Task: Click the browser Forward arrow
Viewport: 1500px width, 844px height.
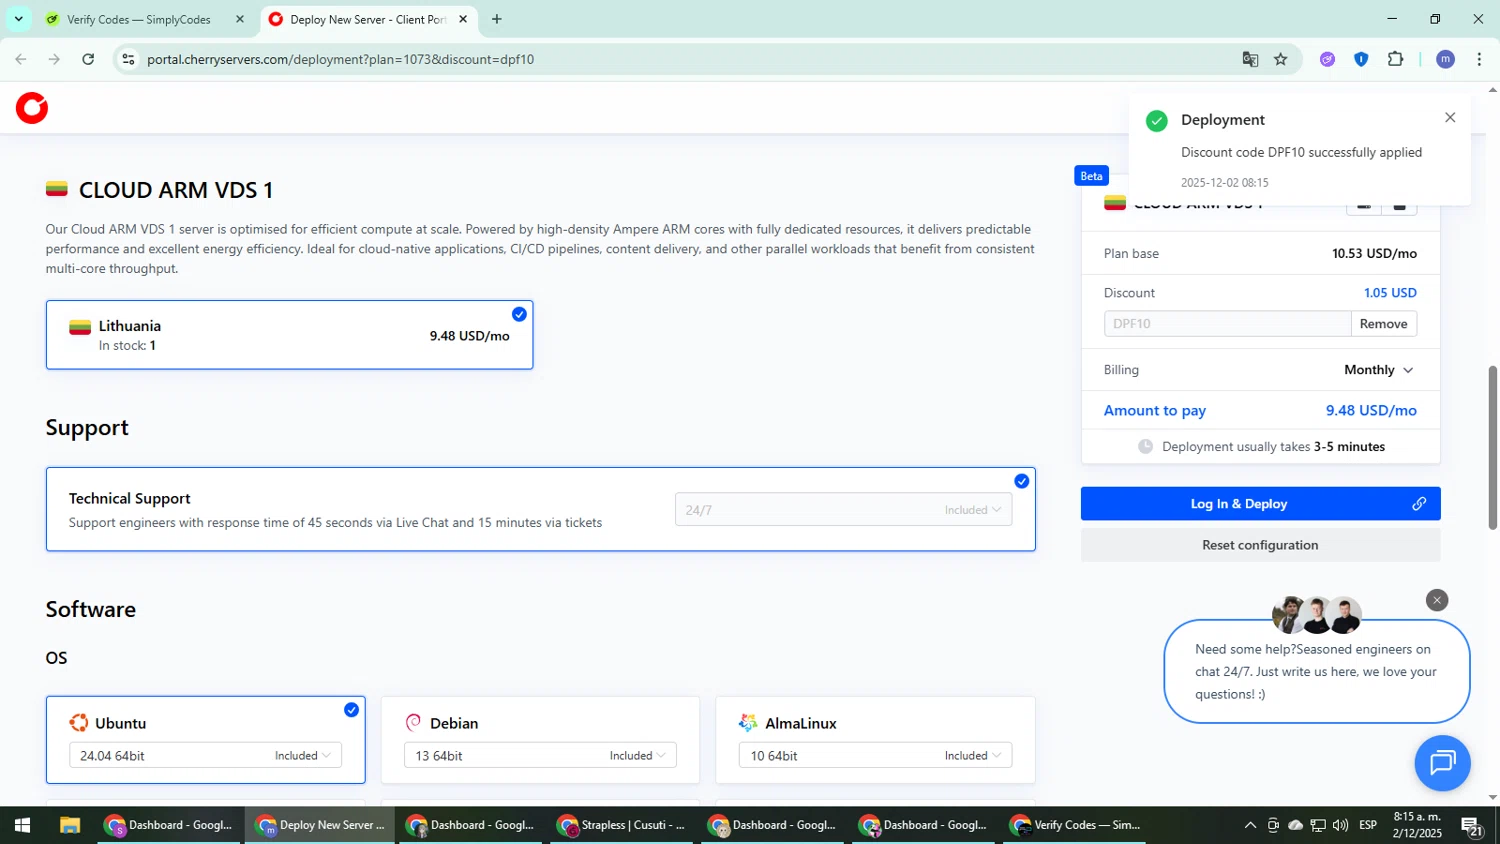Action: click(54, 59)
